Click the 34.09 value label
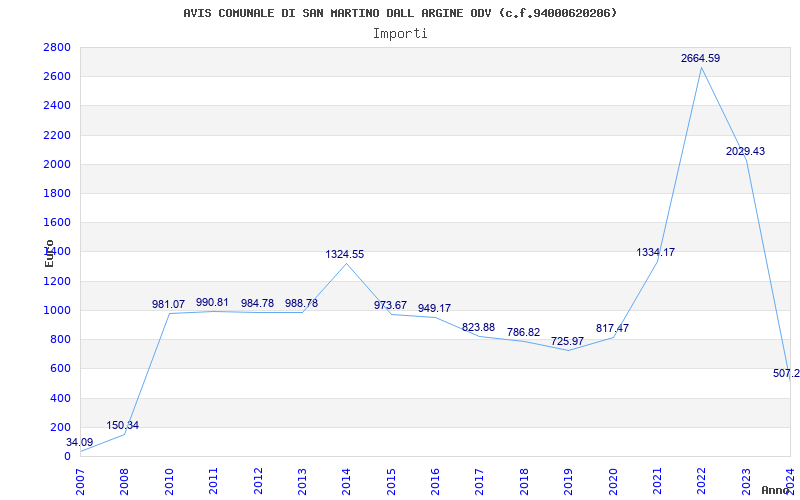Screen dimensions: 800x500 pyautogui.click(x=80, y=442)
